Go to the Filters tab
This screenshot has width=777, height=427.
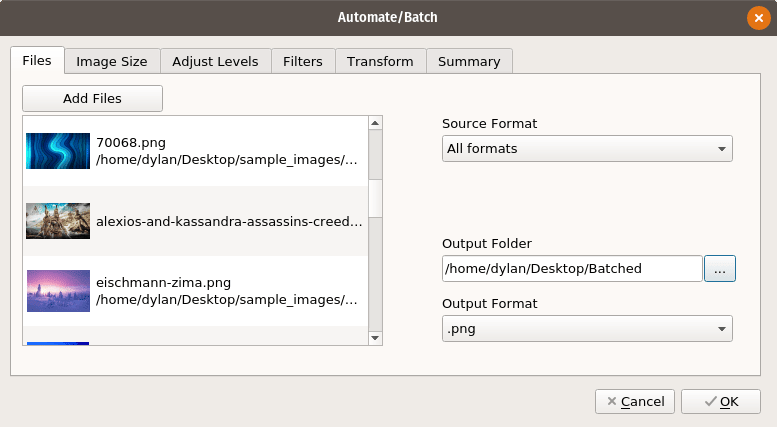tap(303, 61)
